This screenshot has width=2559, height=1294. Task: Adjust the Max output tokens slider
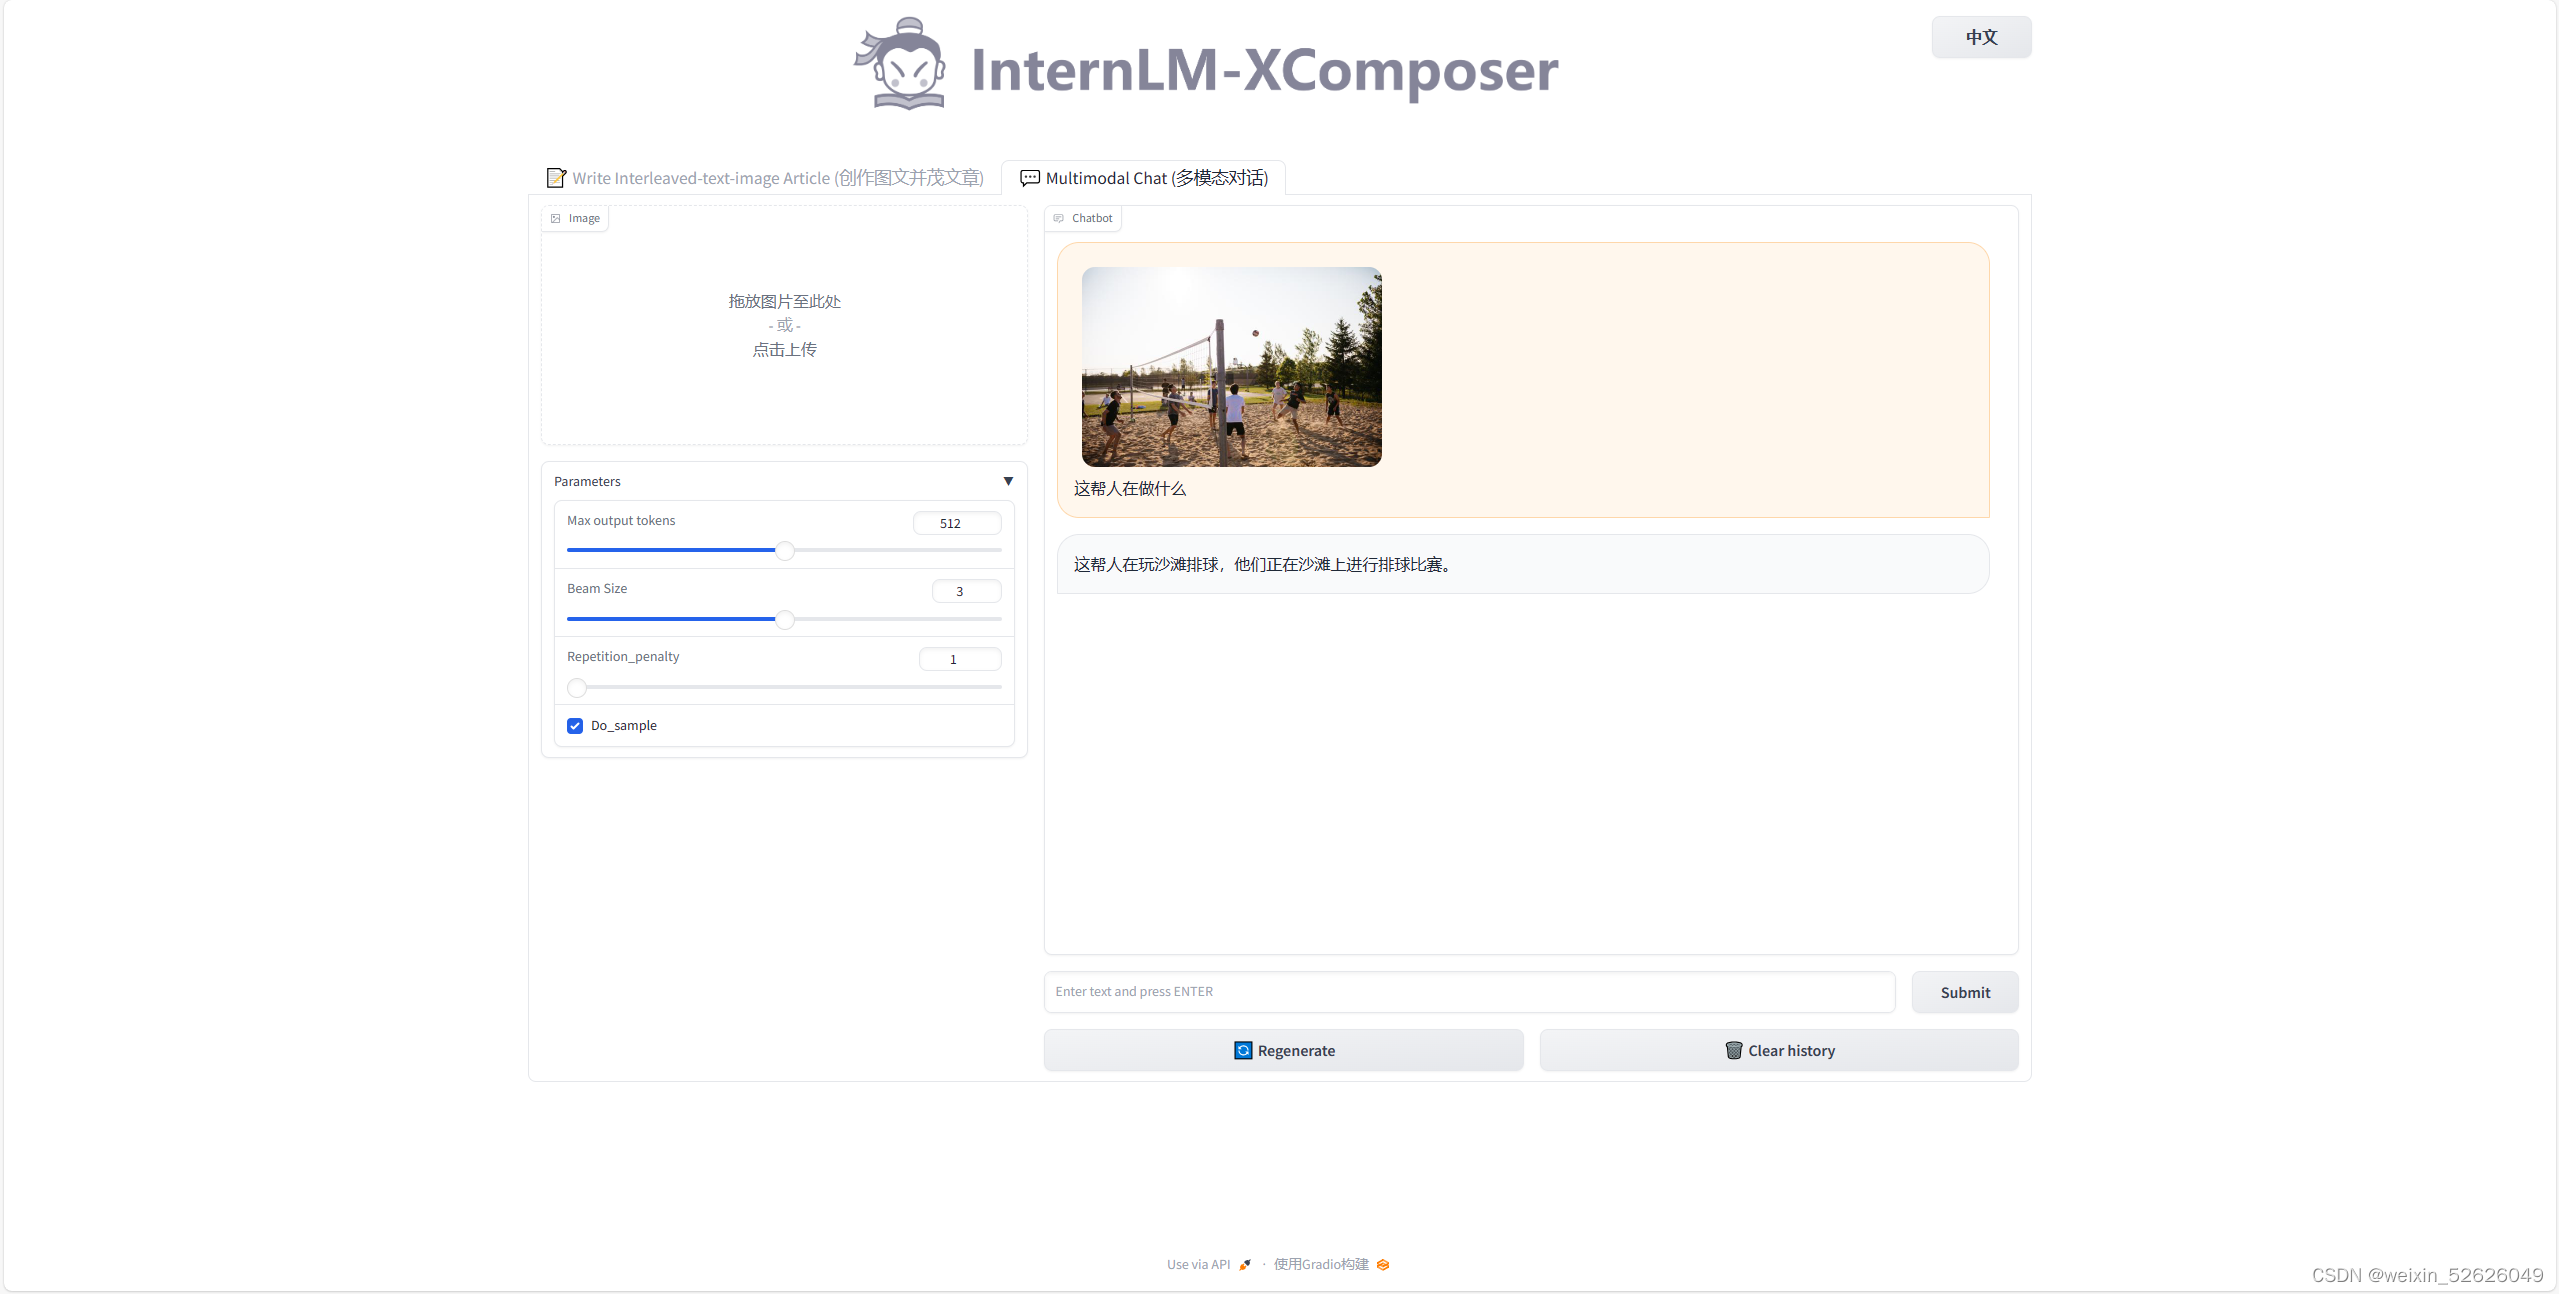[784, 550]
